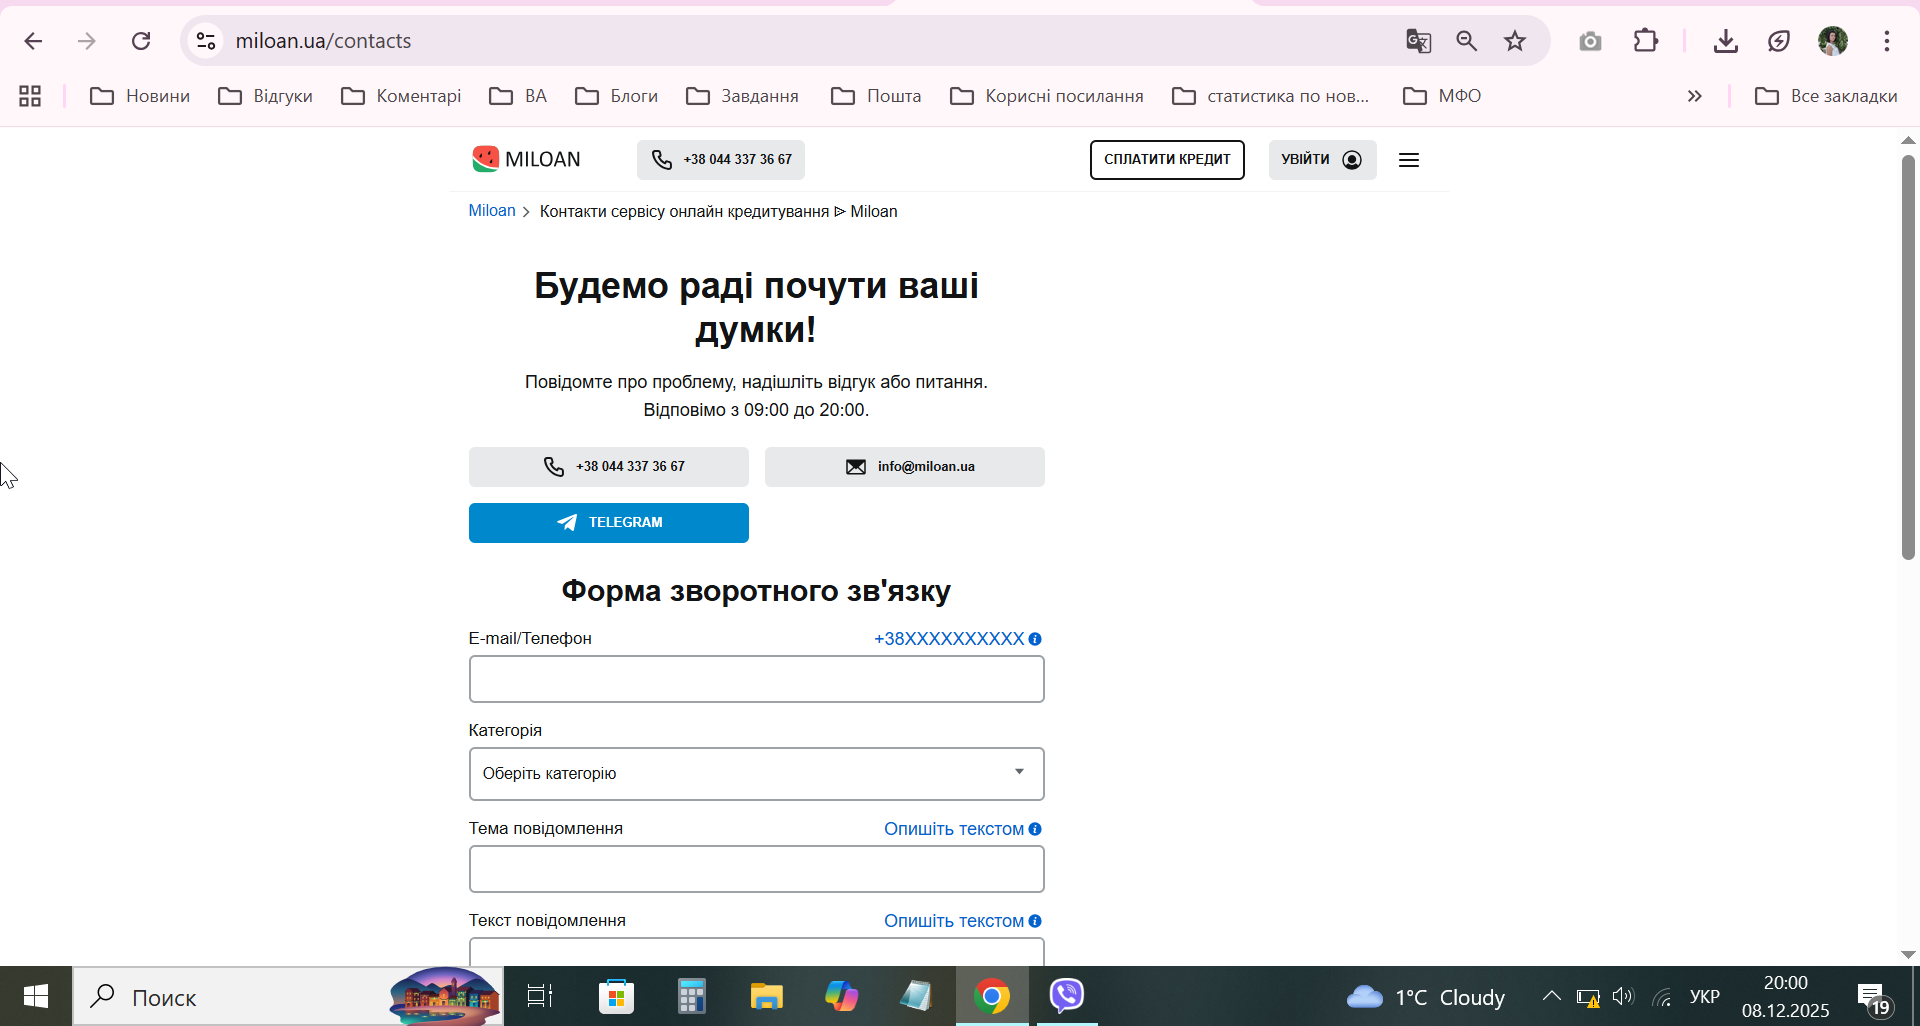This screenshot has width=1920, height=1026.
Task: Show hidden system tray icons
Action: pos(1551,996)
